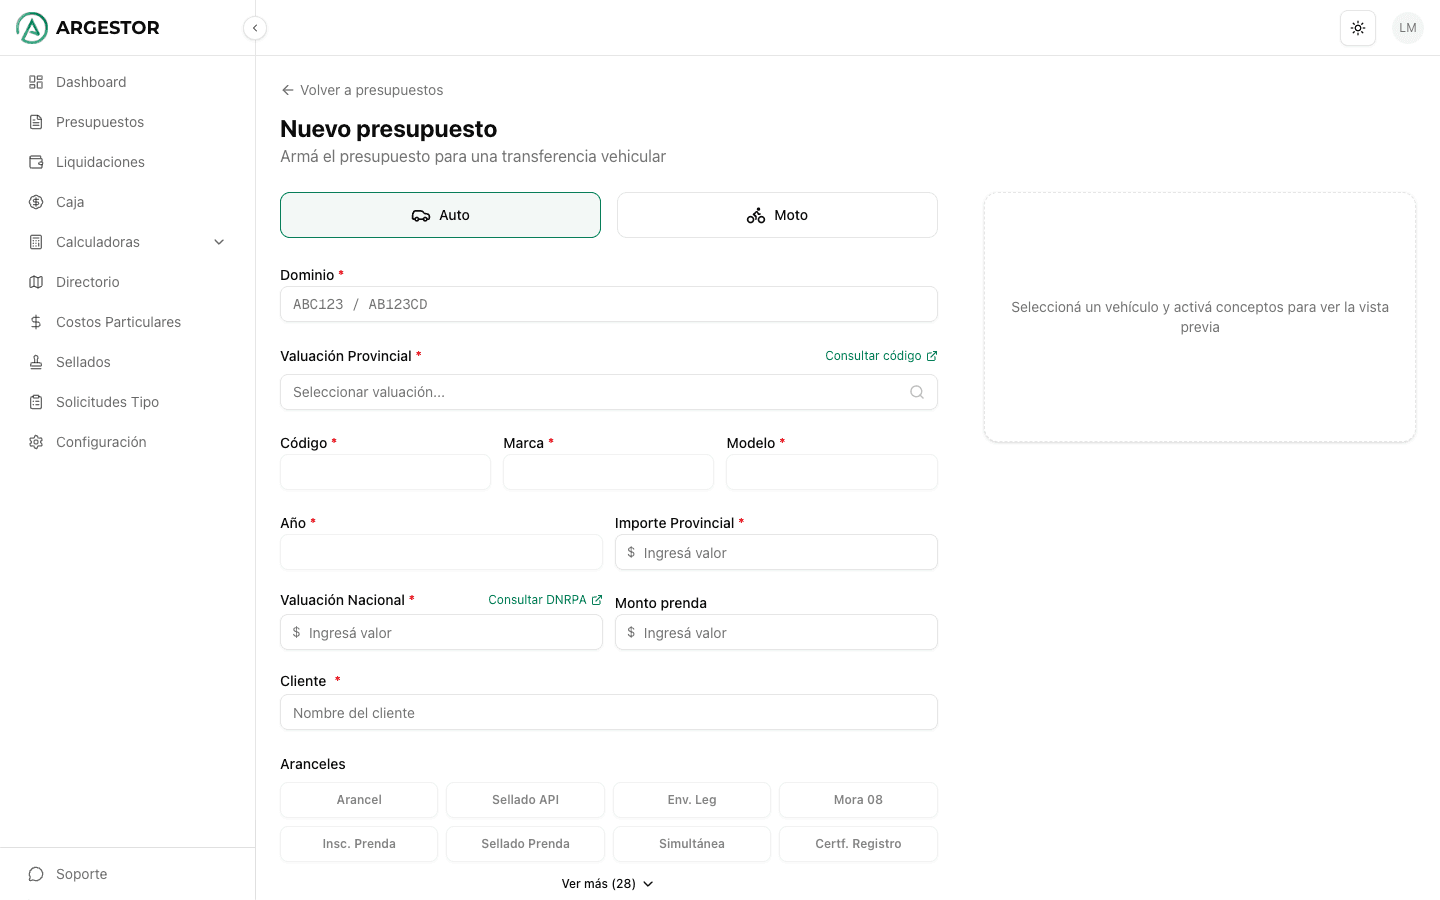
Task: Toggle the light/dark theme sun icon
Action: click(1357, 28)
